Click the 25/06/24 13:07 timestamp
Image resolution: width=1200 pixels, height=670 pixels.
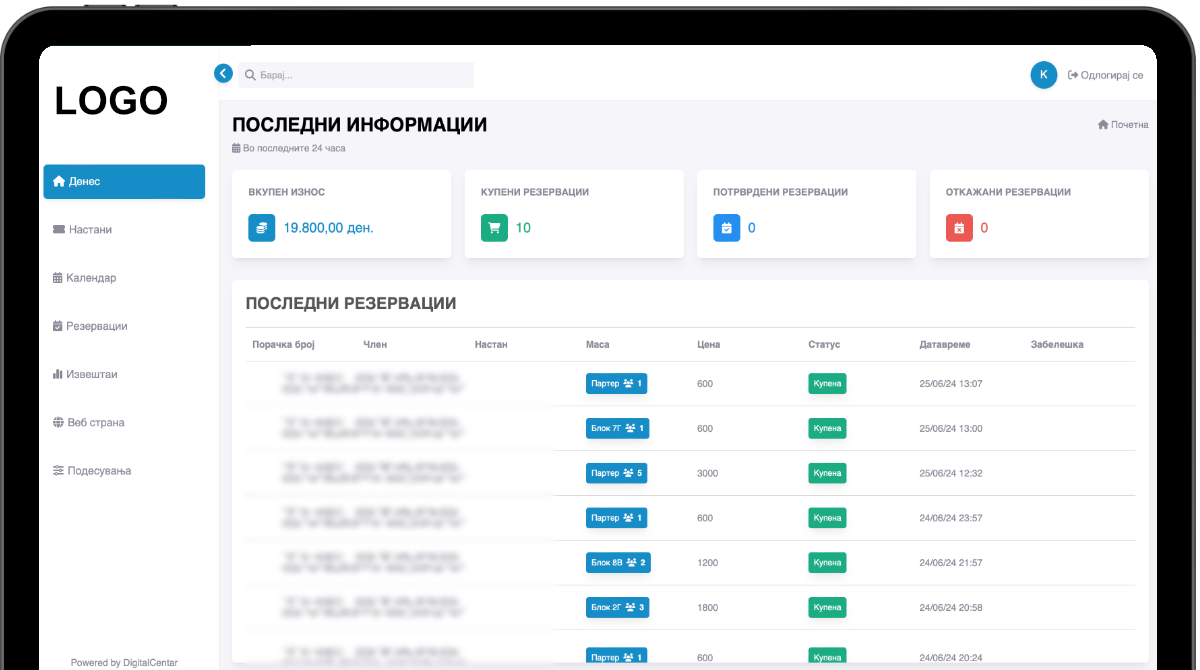tap(951, 384)
